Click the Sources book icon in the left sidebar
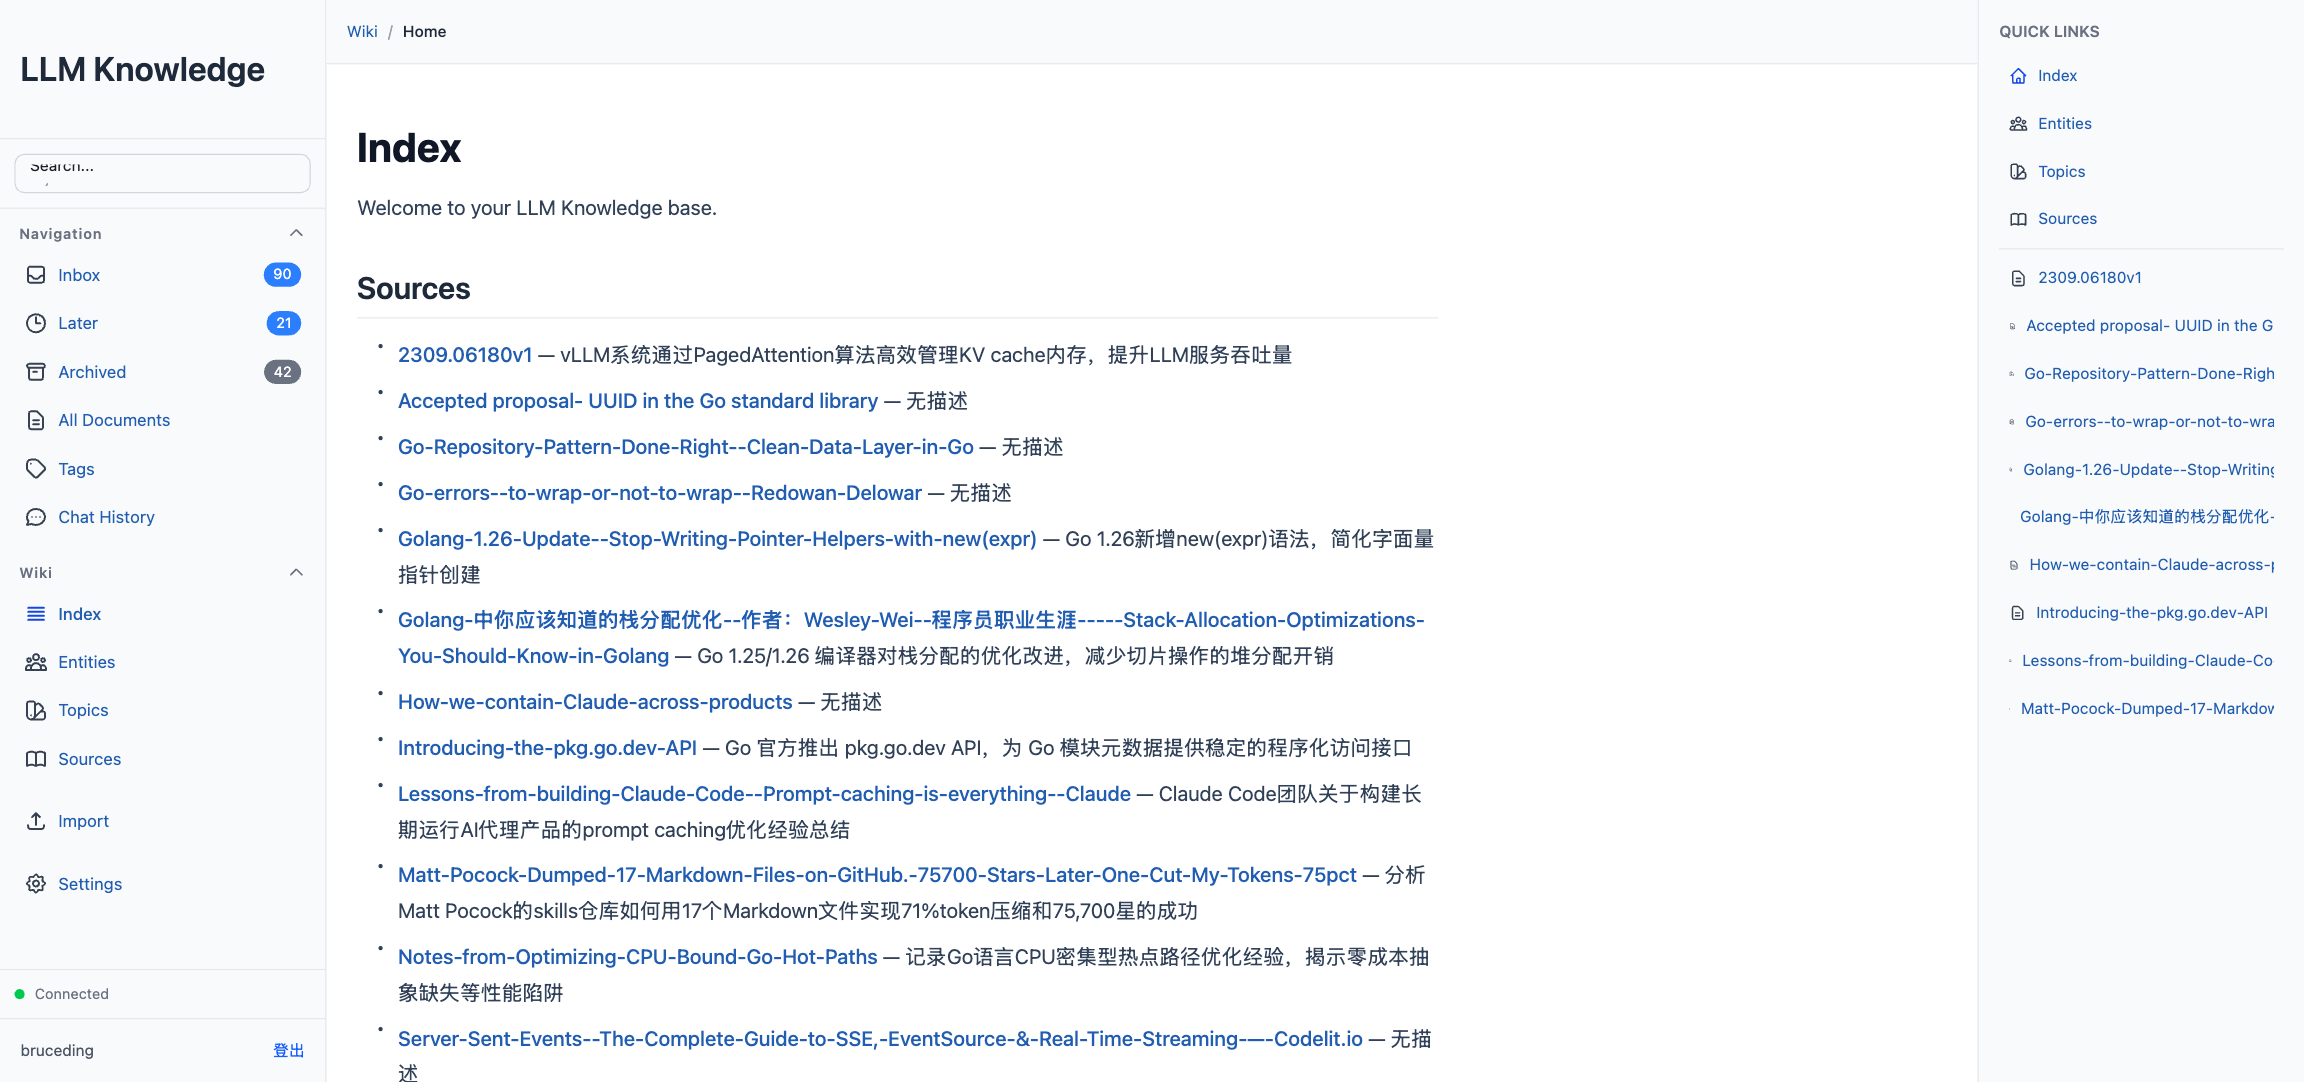This screenshot has height=1082, width=2304. point(36,759)
